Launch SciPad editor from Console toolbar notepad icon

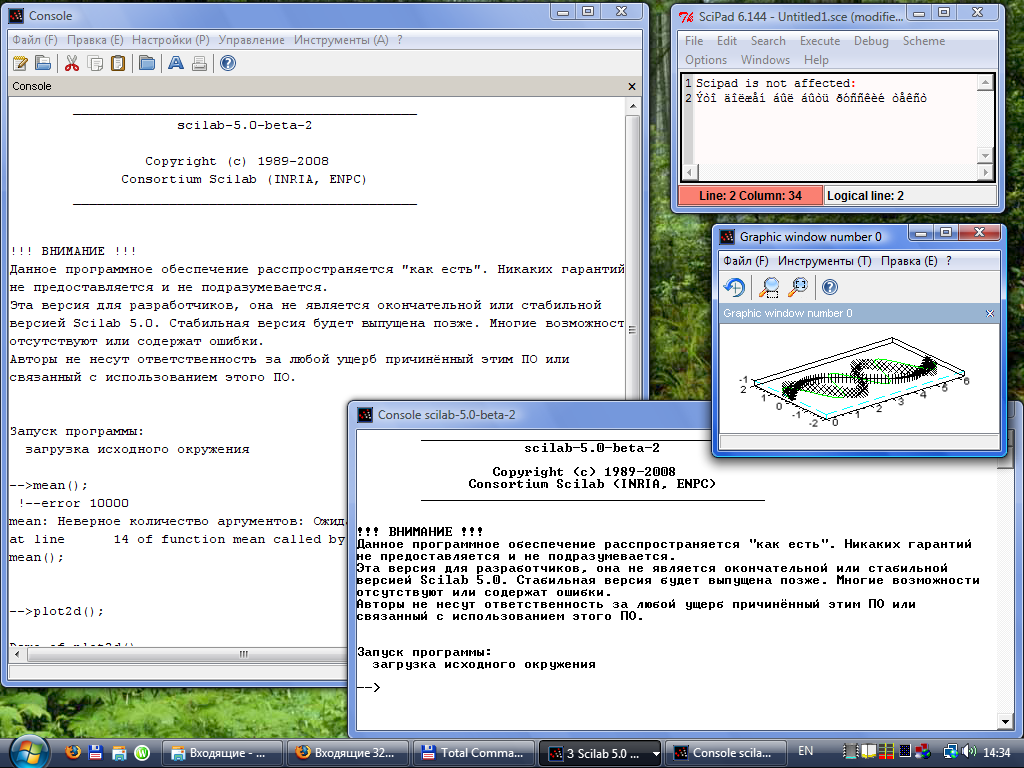[20, 63]
